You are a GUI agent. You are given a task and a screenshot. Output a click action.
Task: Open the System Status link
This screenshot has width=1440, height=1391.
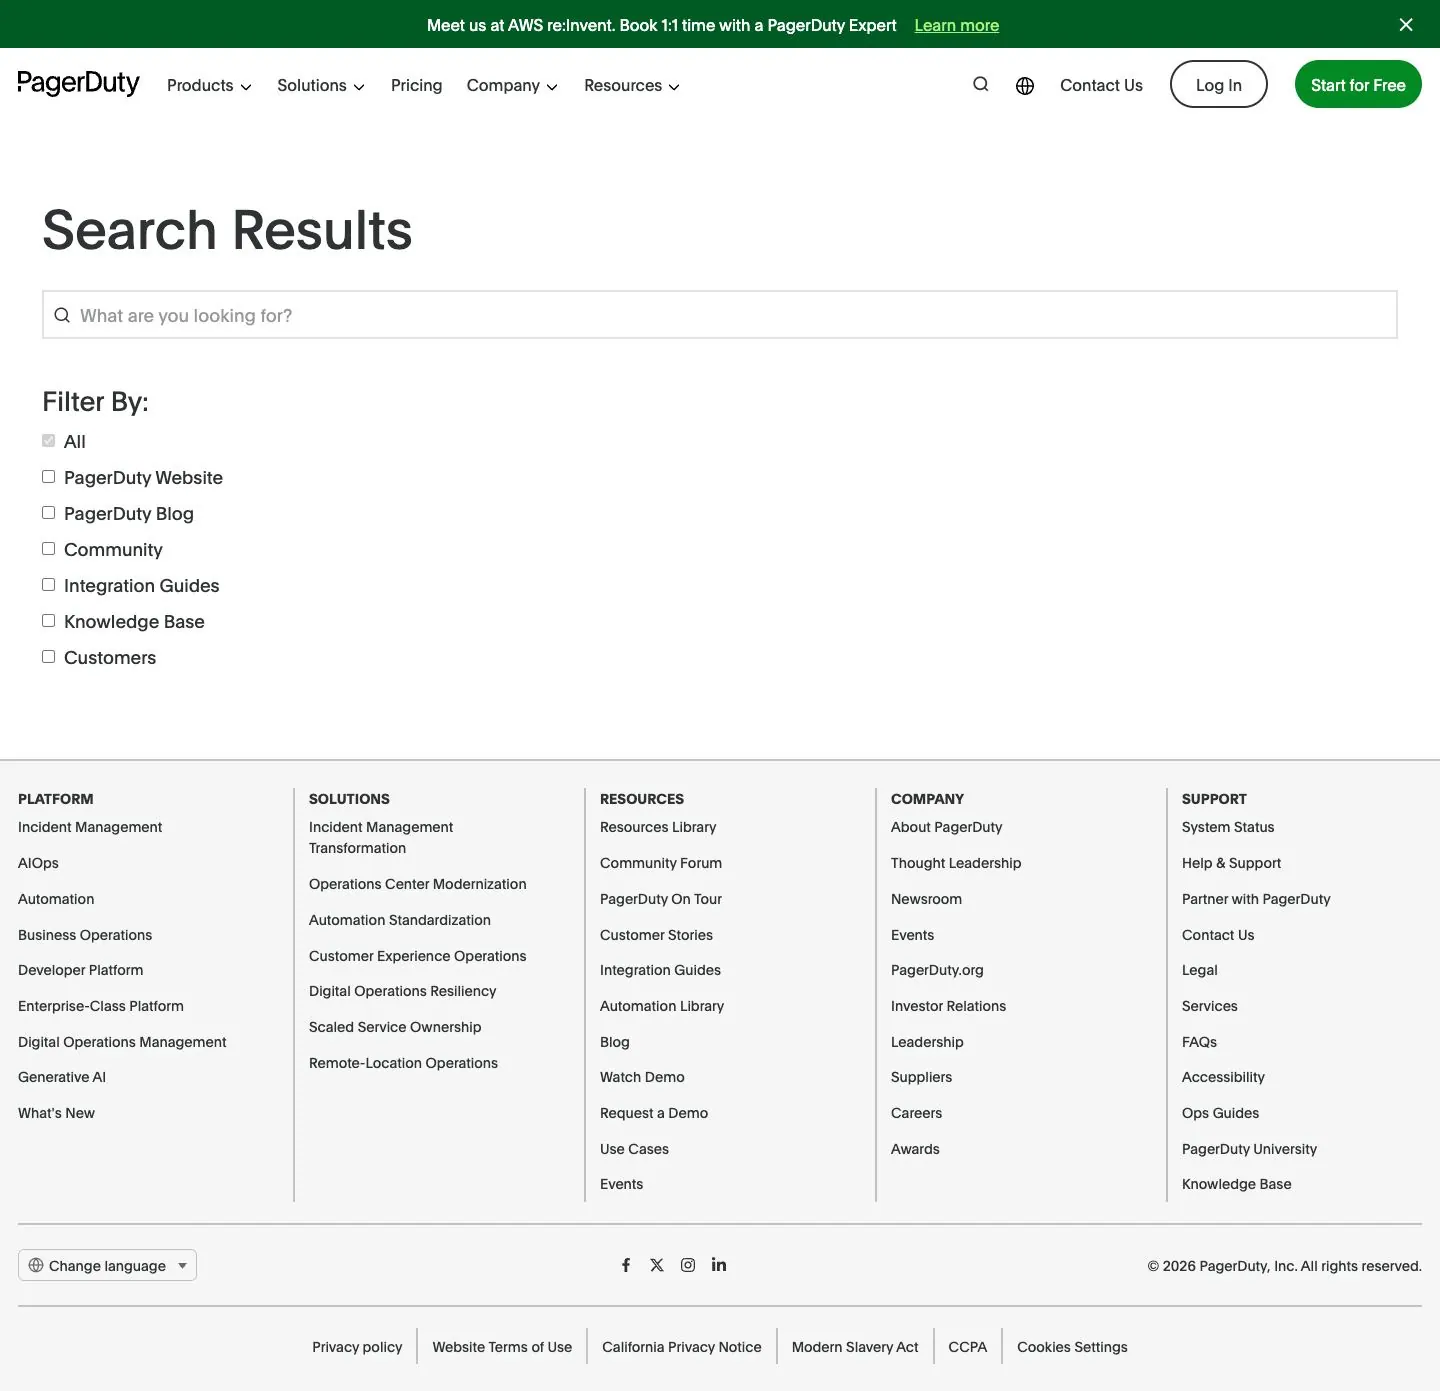pyautogui.click(x=1228, y=827)
